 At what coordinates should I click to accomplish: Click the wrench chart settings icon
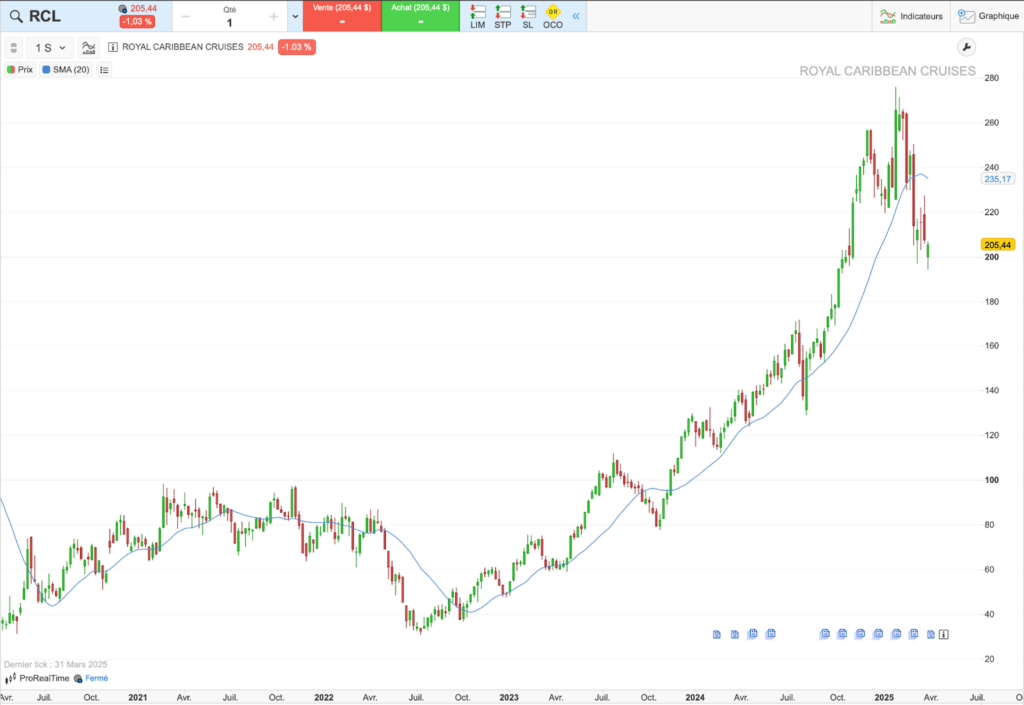[x=966, y=47]
